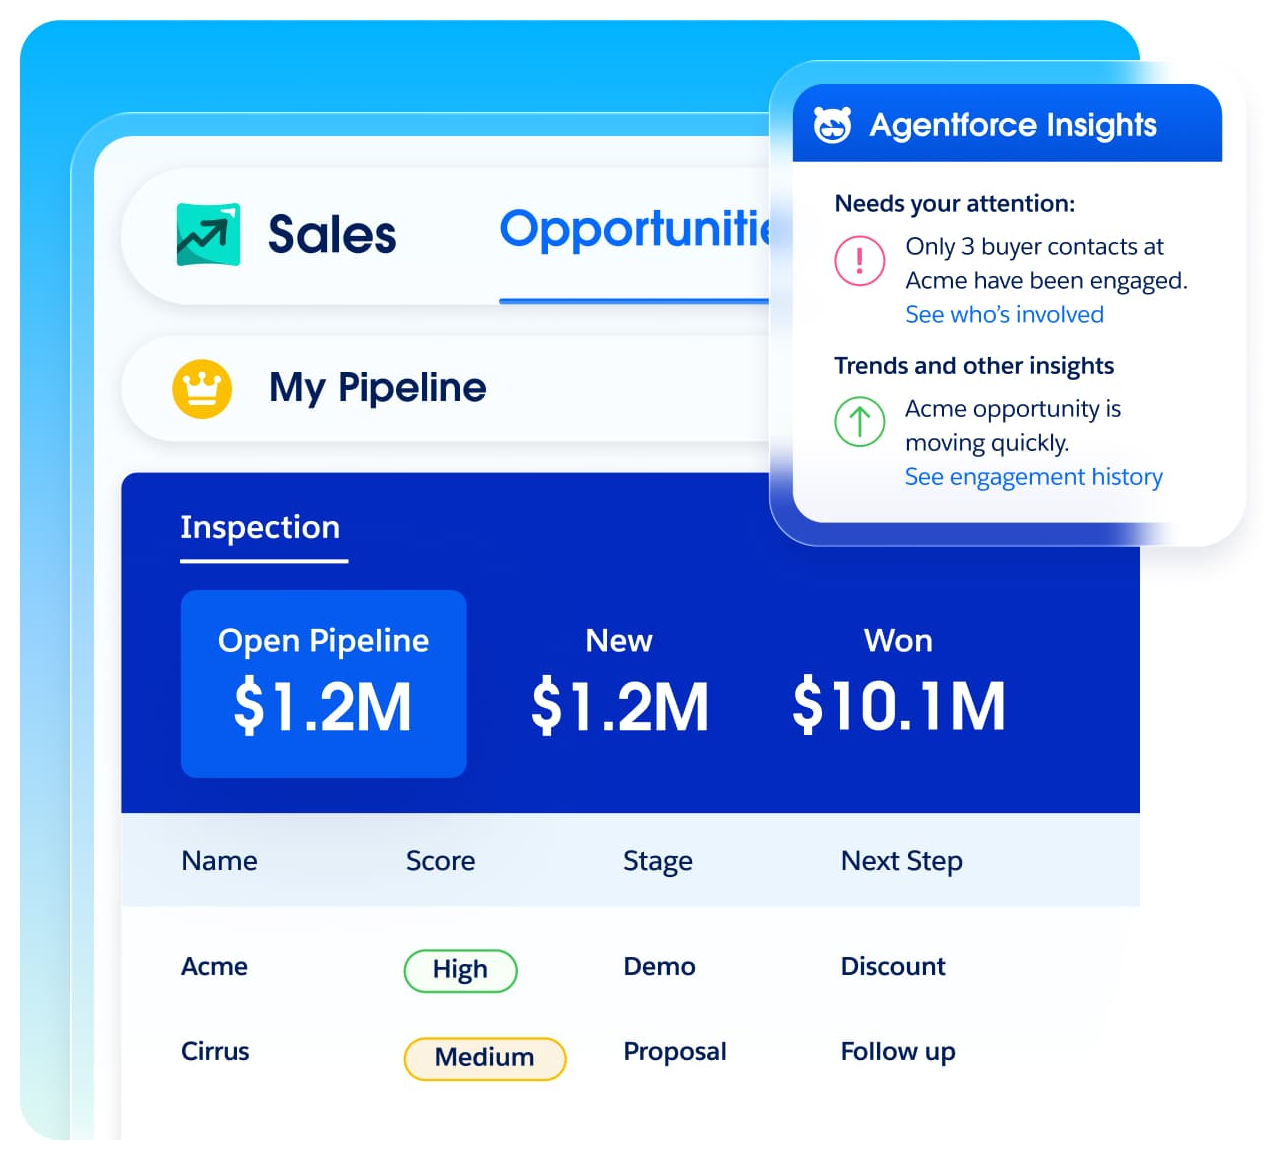Select the Open Pipeline $1.2M card
This screenshot has width=1264, height=1160.
pyautogui.click(x=323, y=683)
